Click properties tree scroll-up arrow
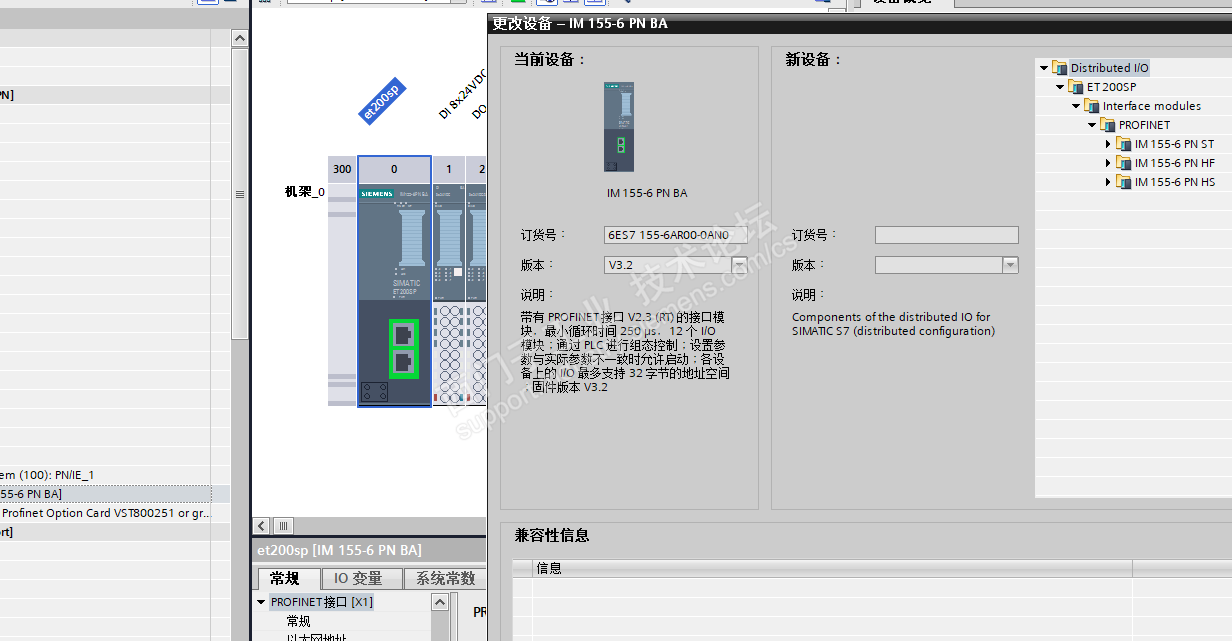The height and width of the screenshot is (641, 1232). tap(440, 602)
